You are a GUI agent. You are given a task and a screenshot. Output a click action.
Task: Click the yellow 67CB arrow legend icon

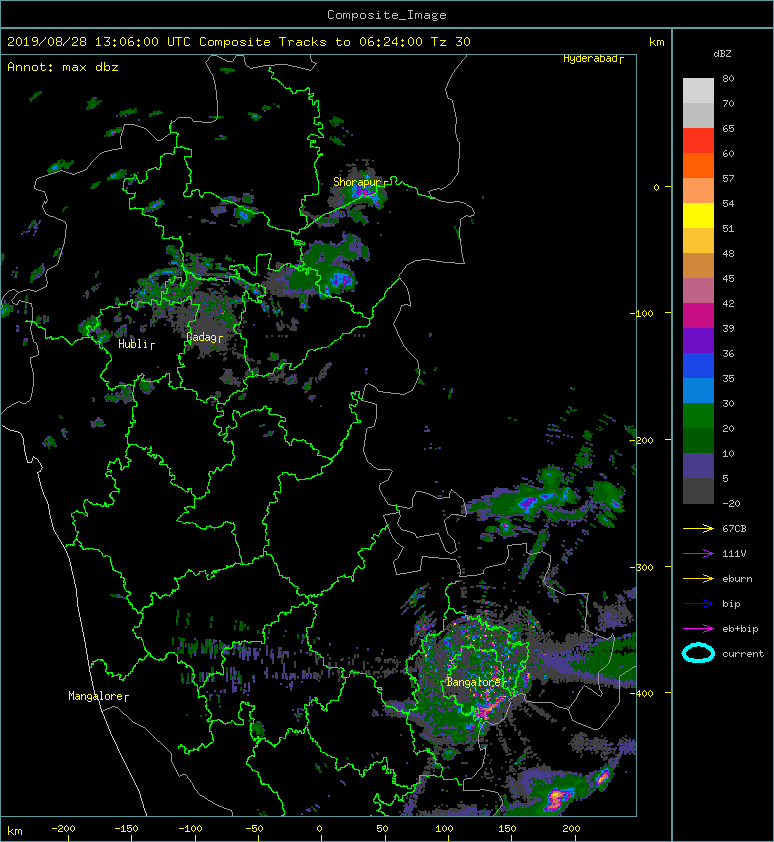click(x=698, y=528)
